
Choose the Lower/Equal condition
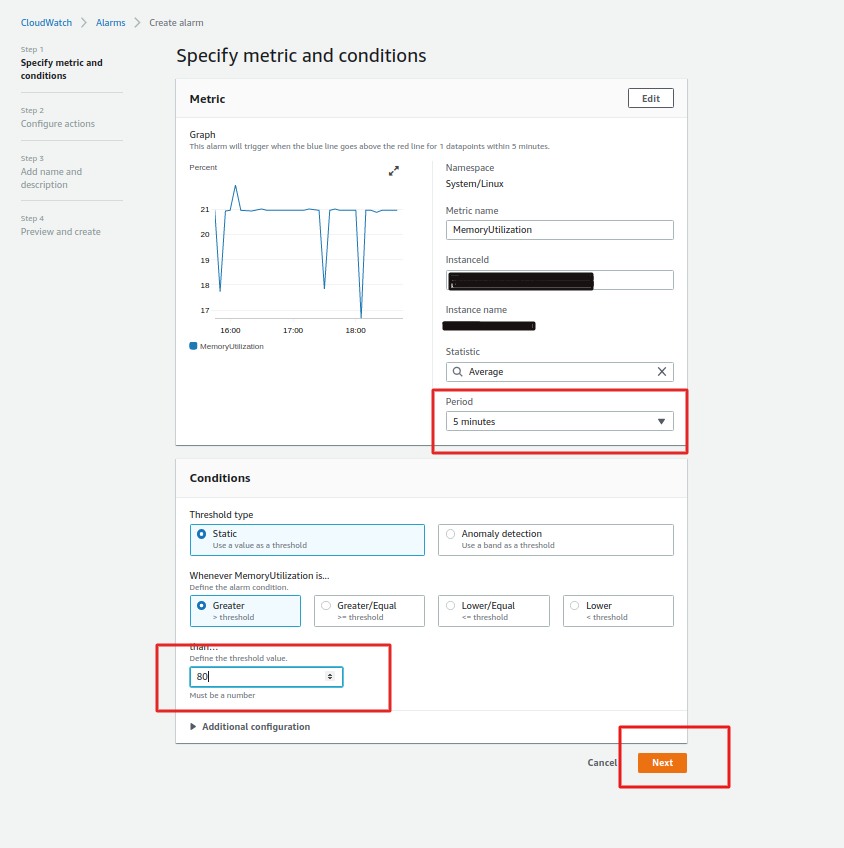tap(450, 606)
